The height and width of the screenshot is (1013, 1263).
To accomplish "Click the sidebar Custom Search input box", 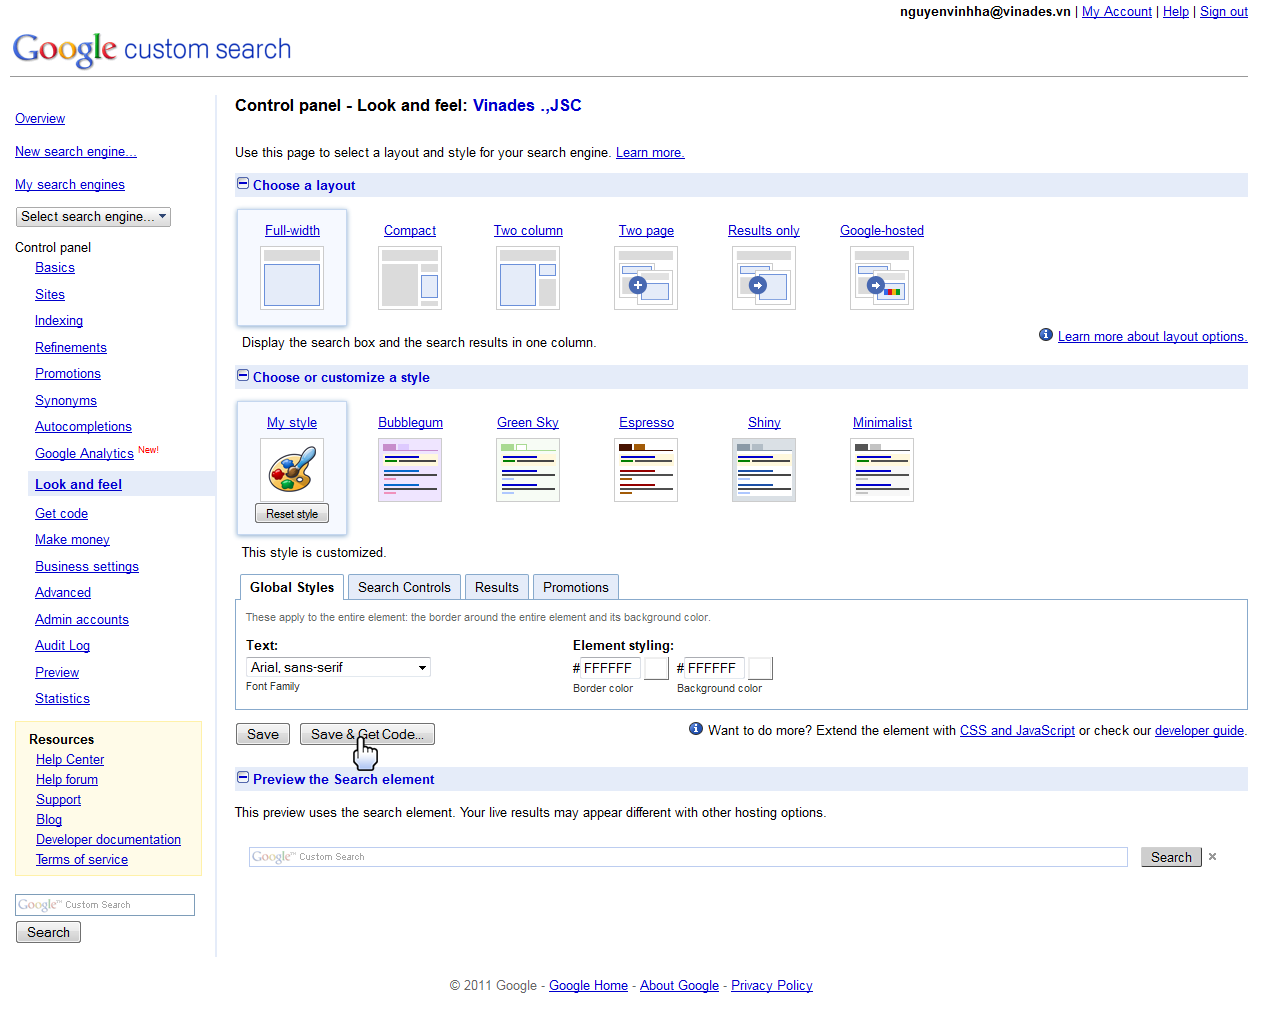I will click(x=105, y=905).
